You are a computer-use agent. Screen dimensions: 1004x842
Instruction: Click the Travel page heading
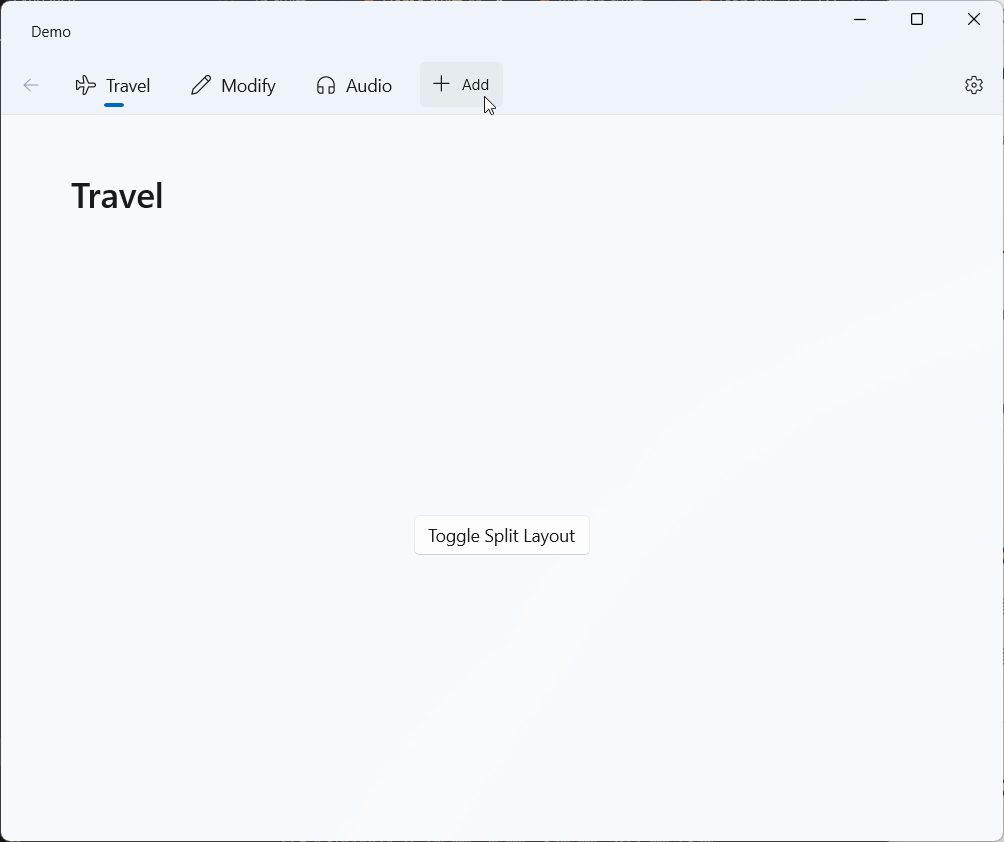117,196
